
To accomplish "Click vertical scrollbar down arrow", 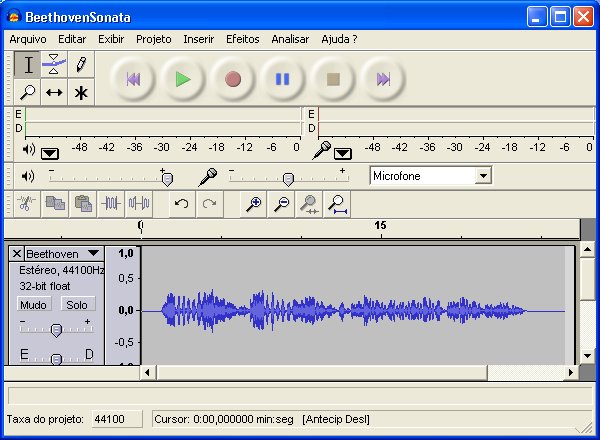I will coord(587,355).
